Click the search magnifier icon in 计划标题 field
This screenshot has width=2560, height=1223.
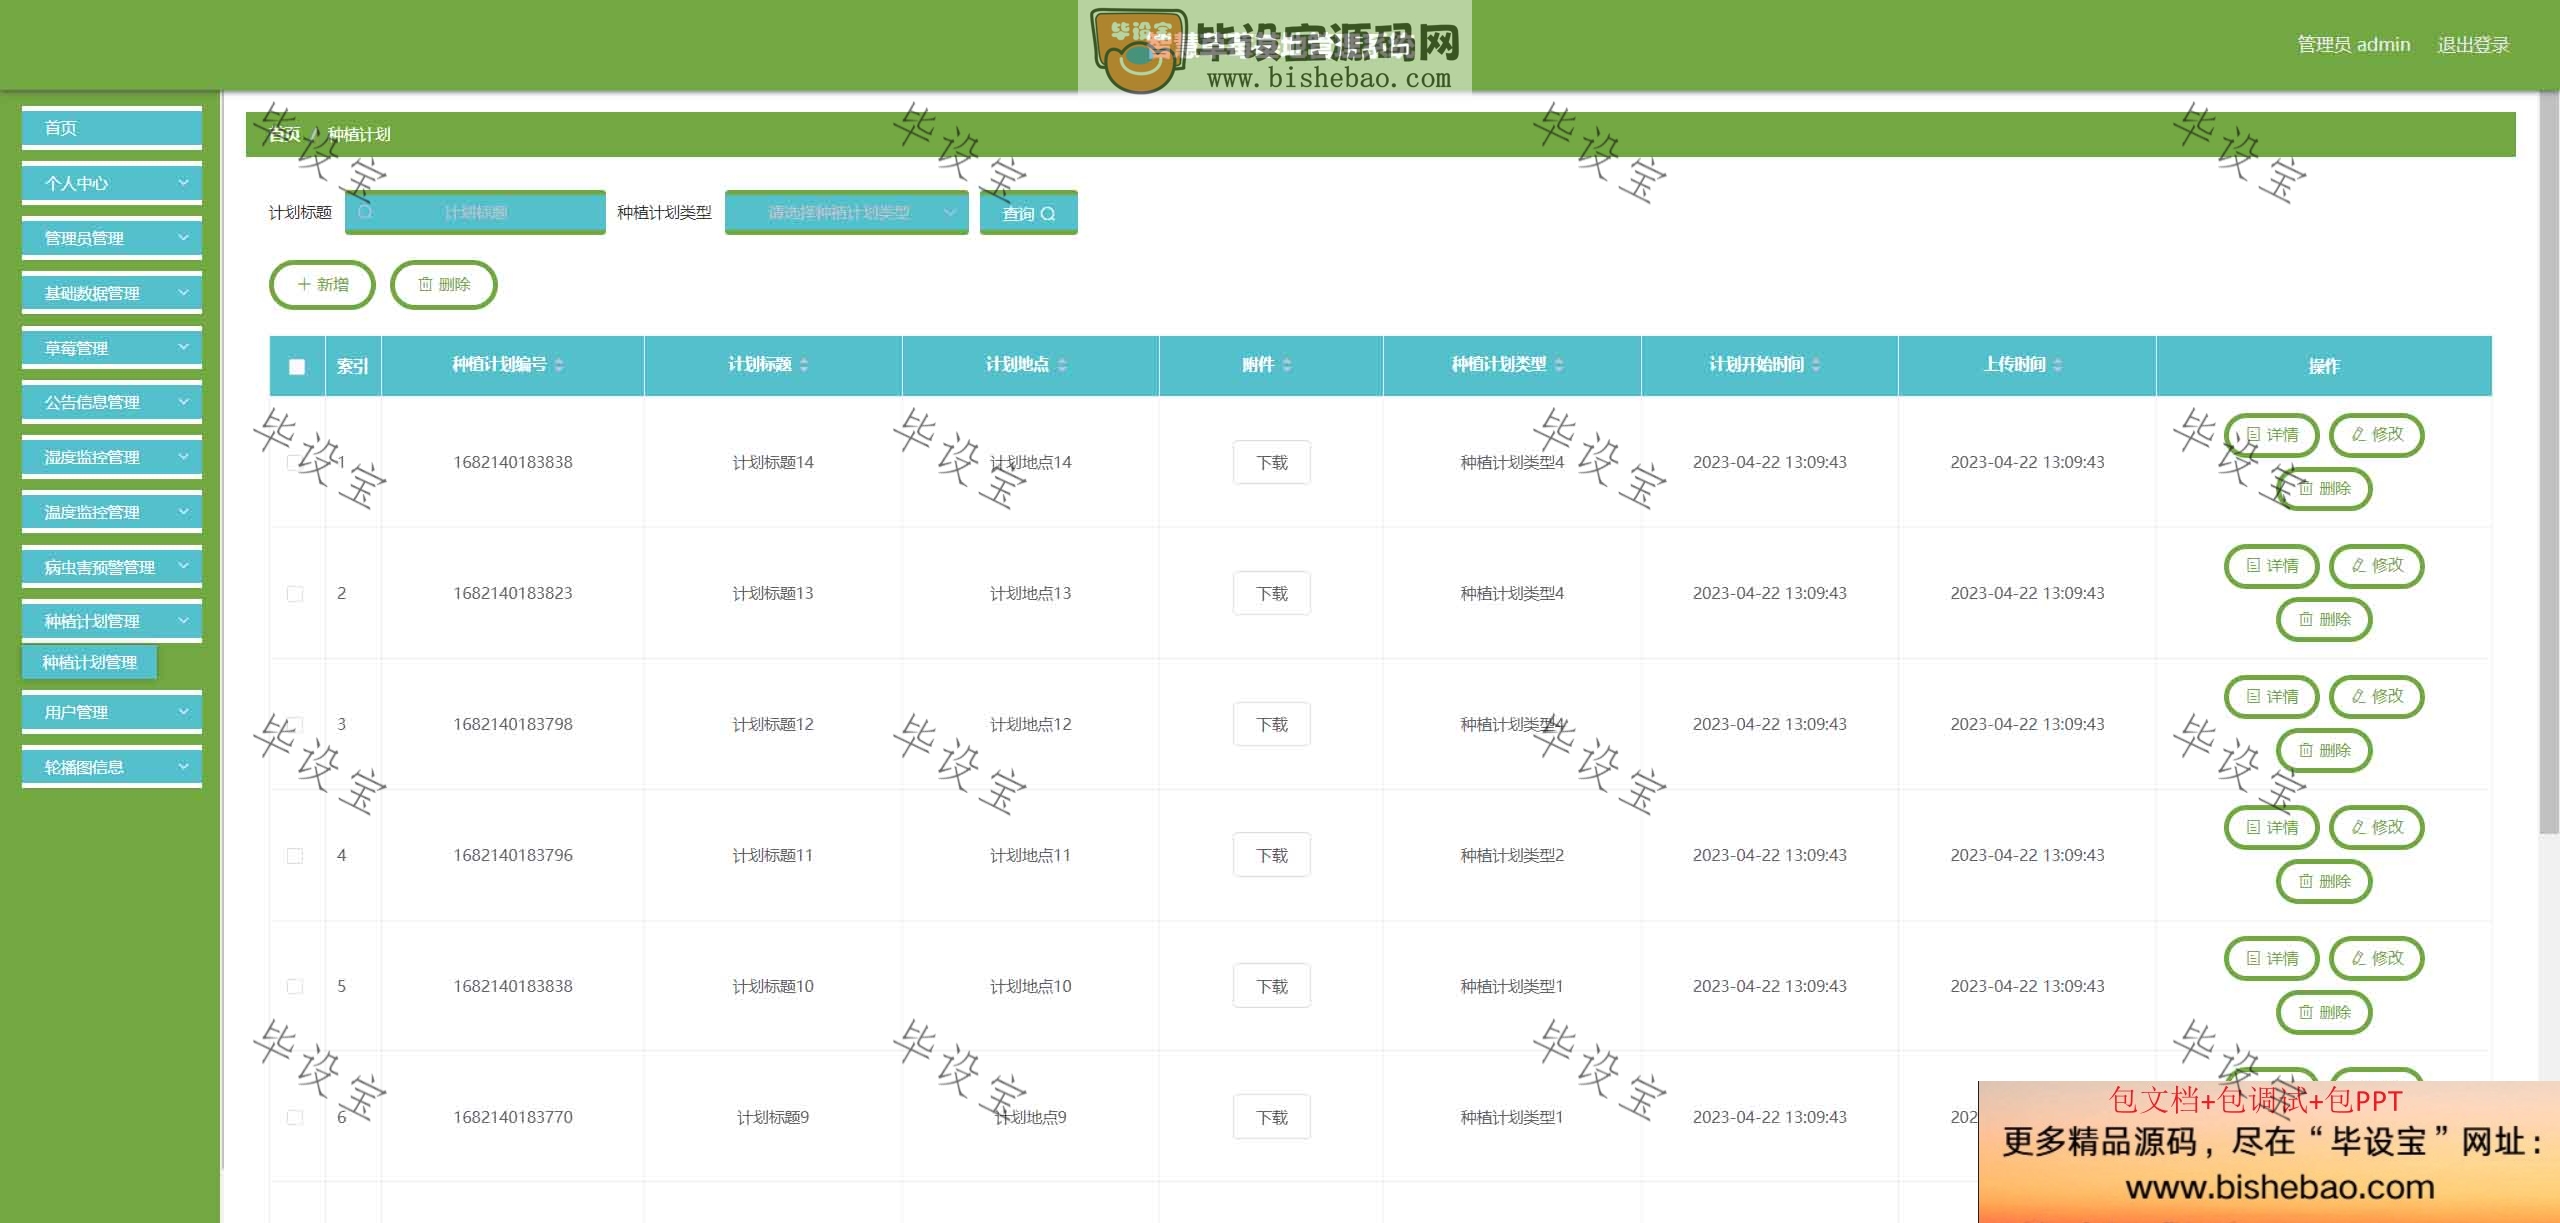pos(365,212)
